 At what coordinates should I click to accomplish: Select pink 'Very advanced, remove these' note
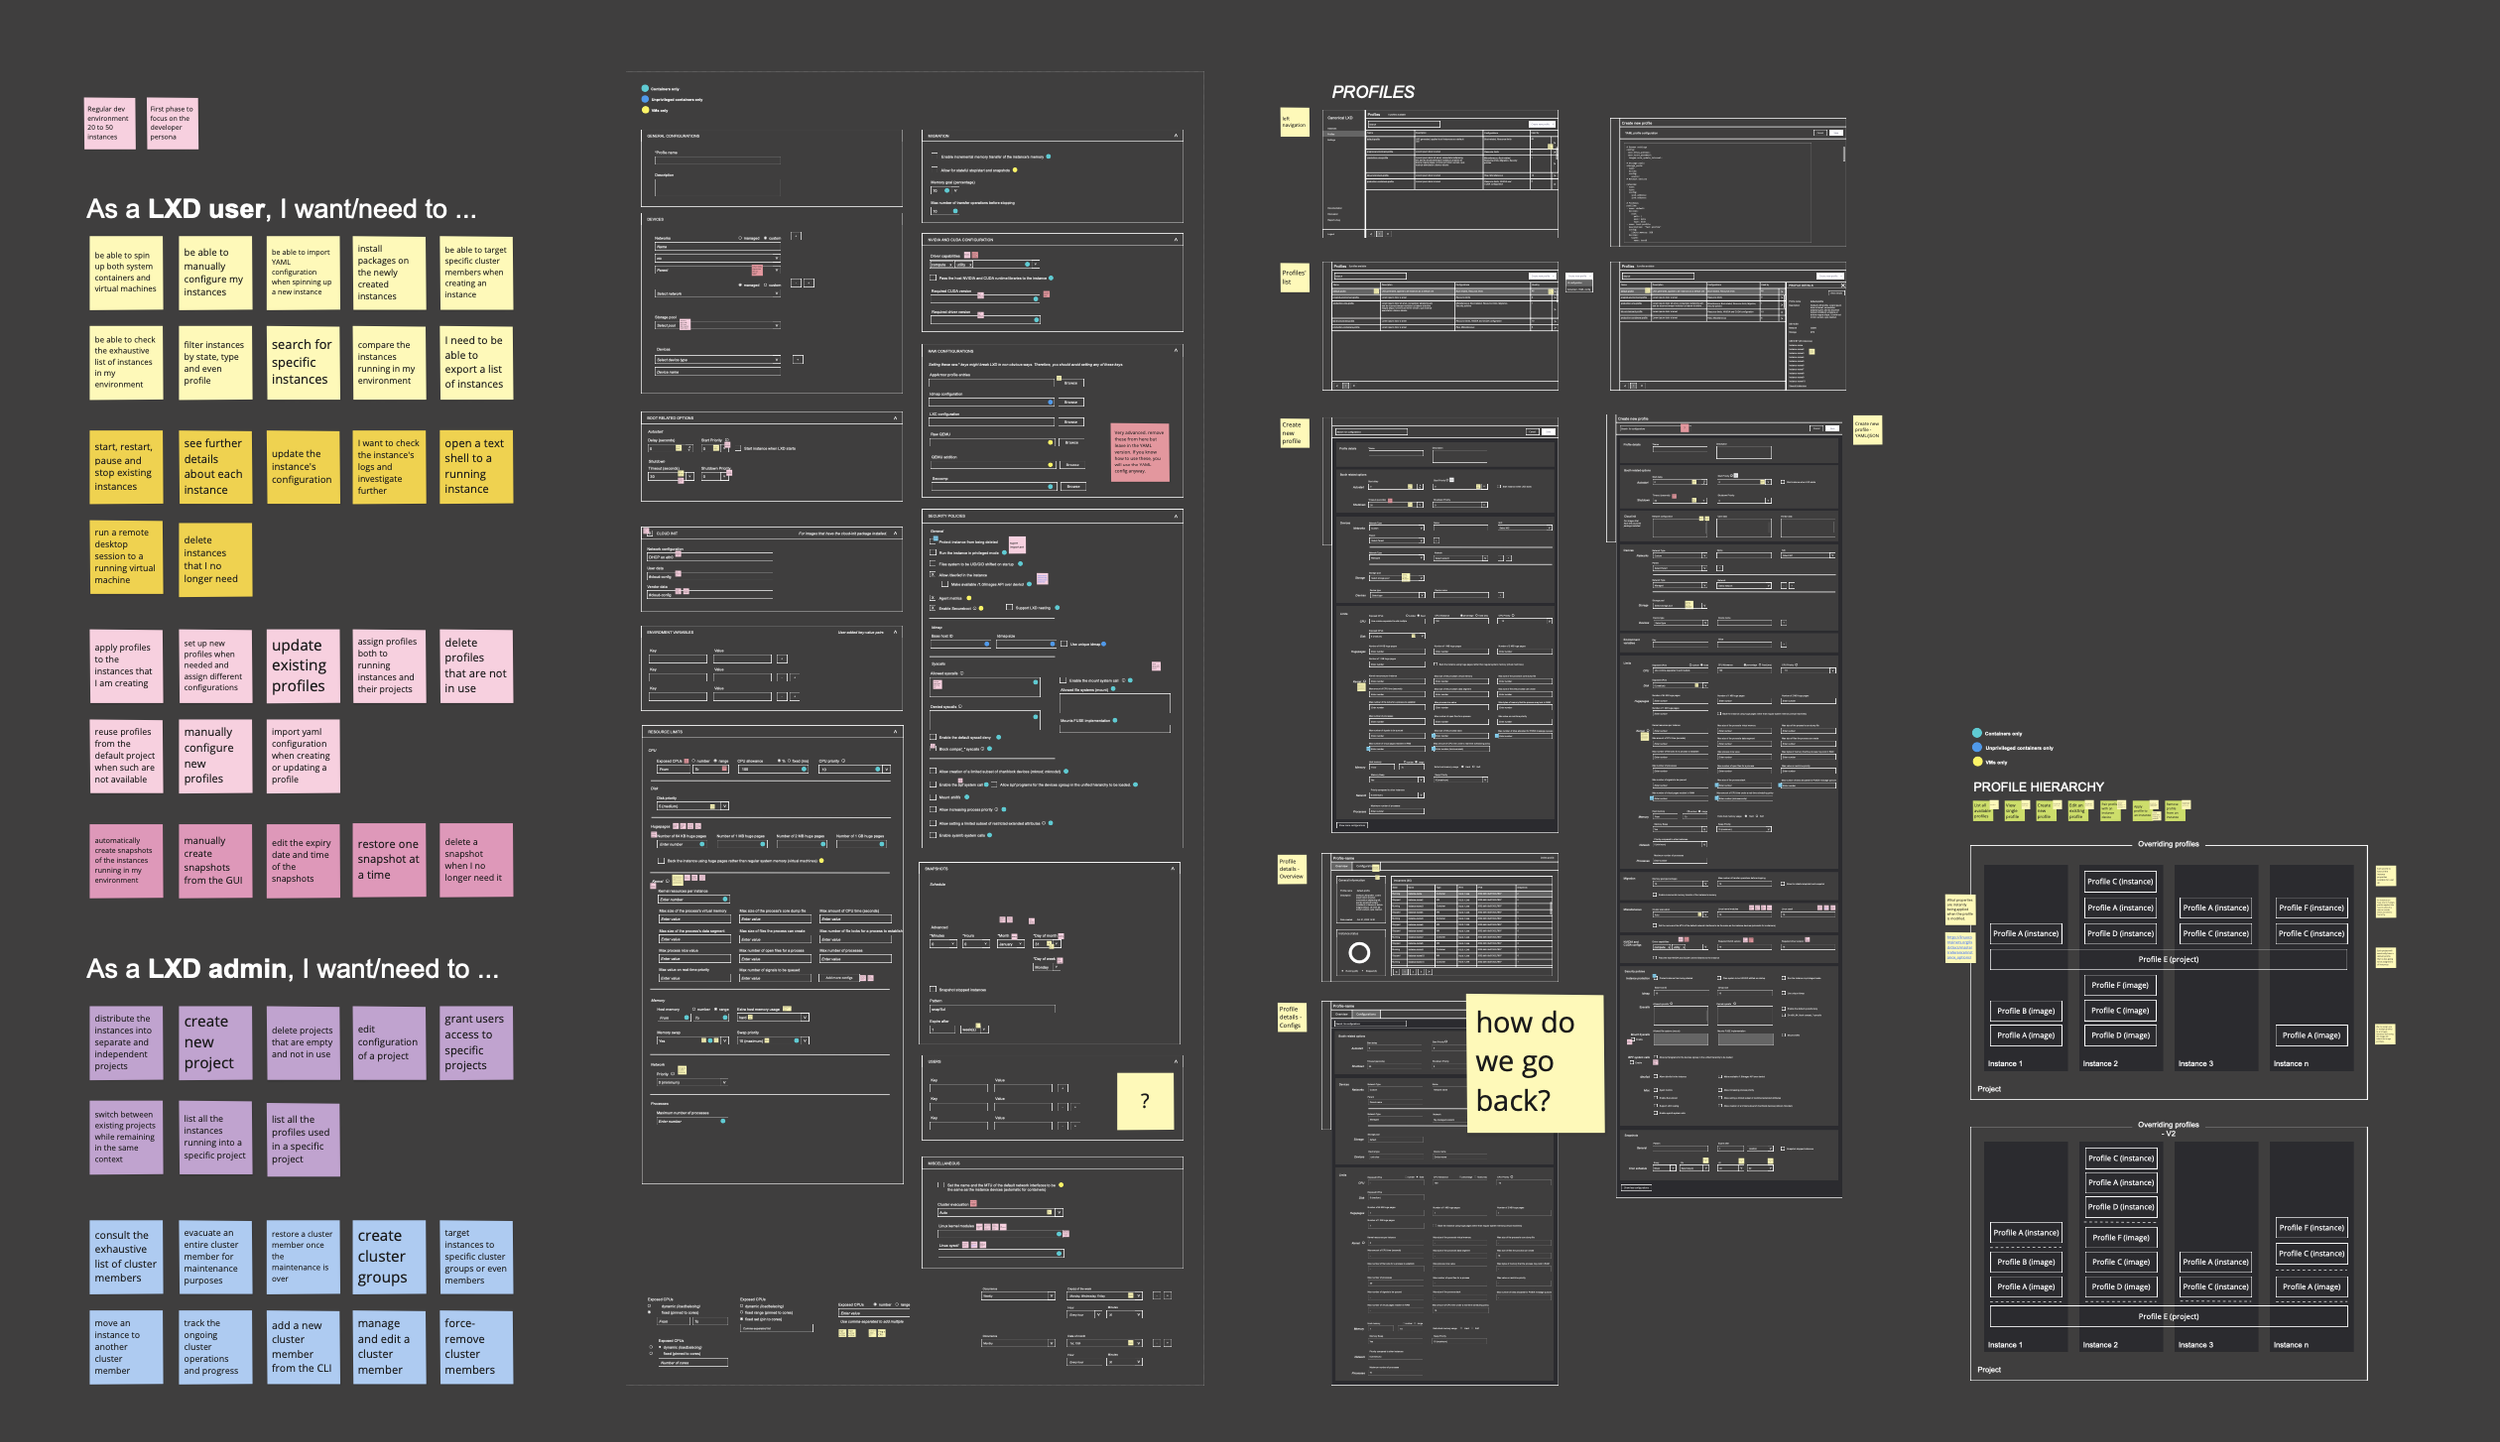[x=1139, y=453]
